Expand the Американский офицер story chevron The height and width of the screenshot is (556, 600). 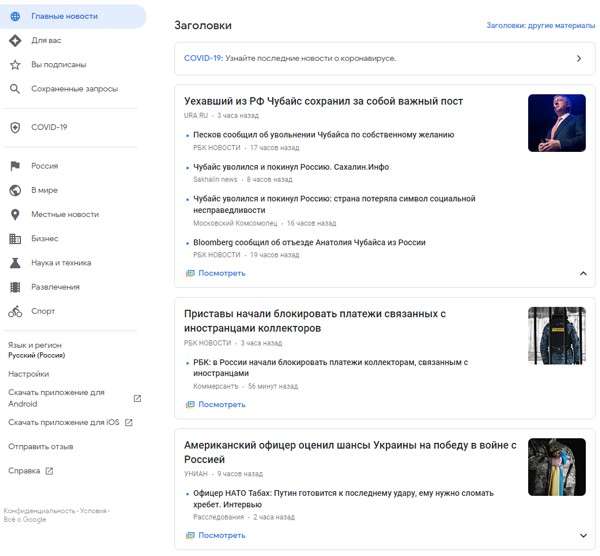coord(583,535)
